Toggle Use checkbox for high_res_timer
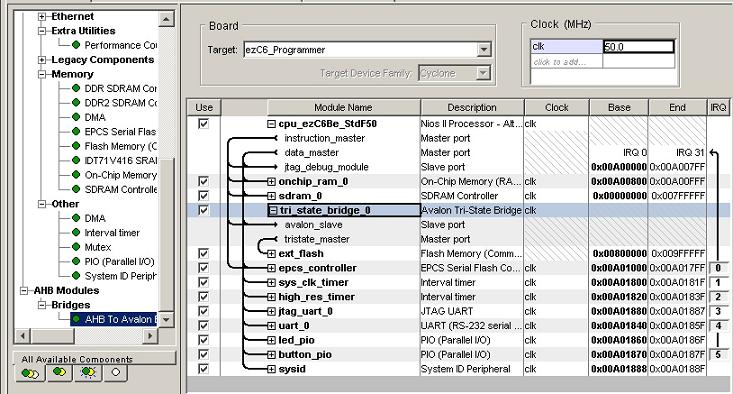This screenshot has height=394, width=733. click(203, 297)
